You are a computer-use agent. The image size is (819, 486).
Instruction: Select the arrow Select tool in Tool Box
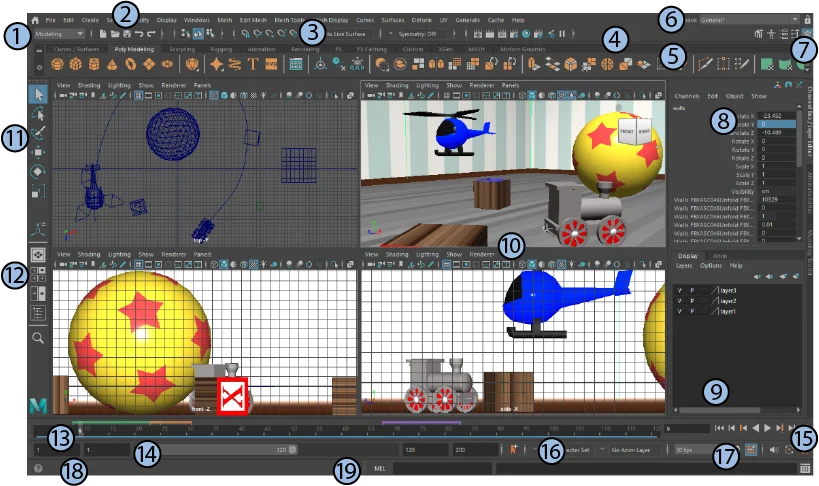38,94
